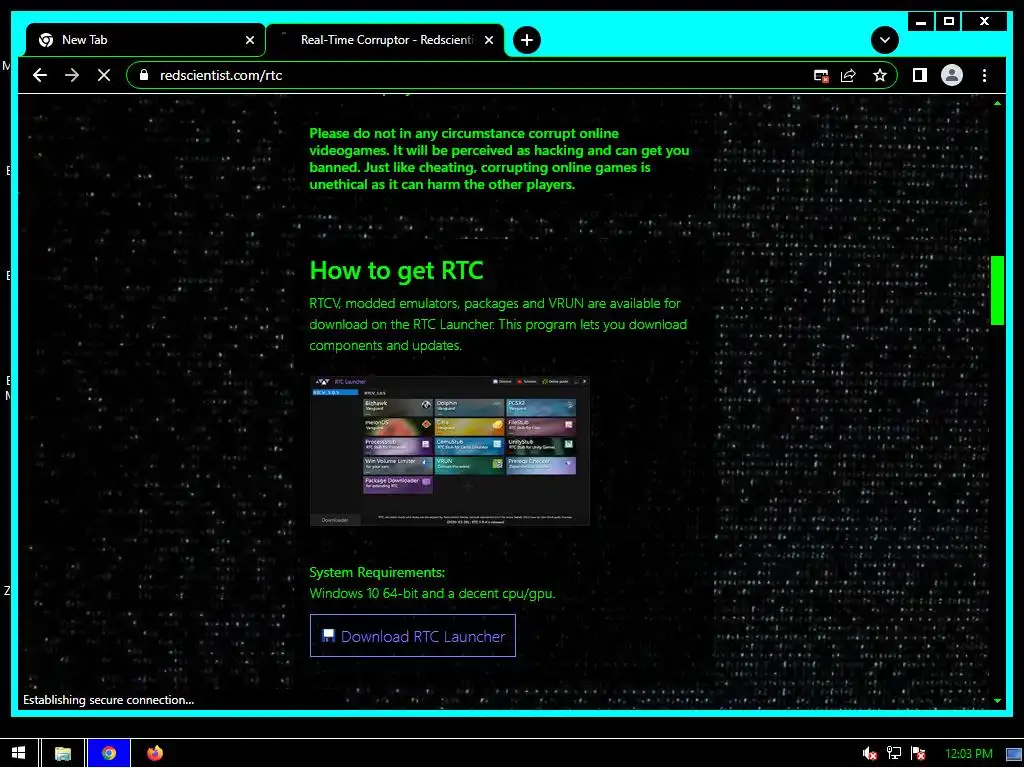Open a new browser tab
This screenshot has width=1024, height=768.
pyautogui.click(x=526, y=40)
